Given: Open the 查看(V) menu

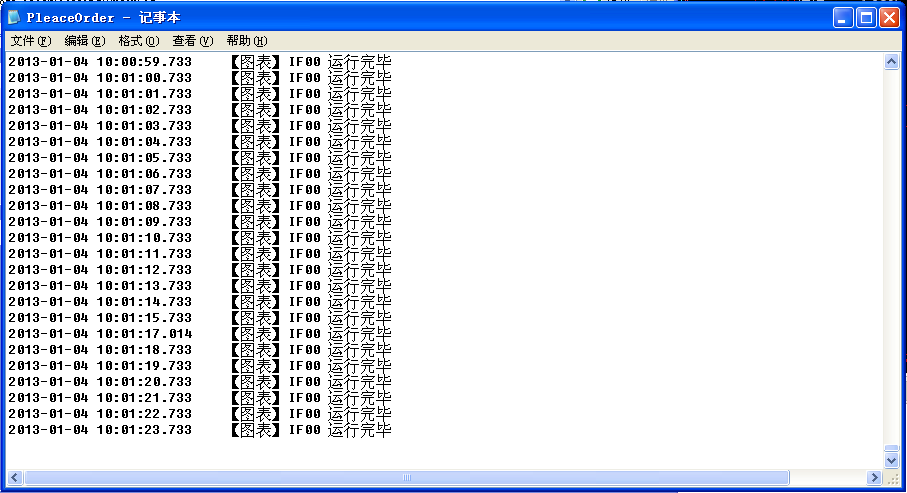Looking at the screenshot, I should pos(193,41).
